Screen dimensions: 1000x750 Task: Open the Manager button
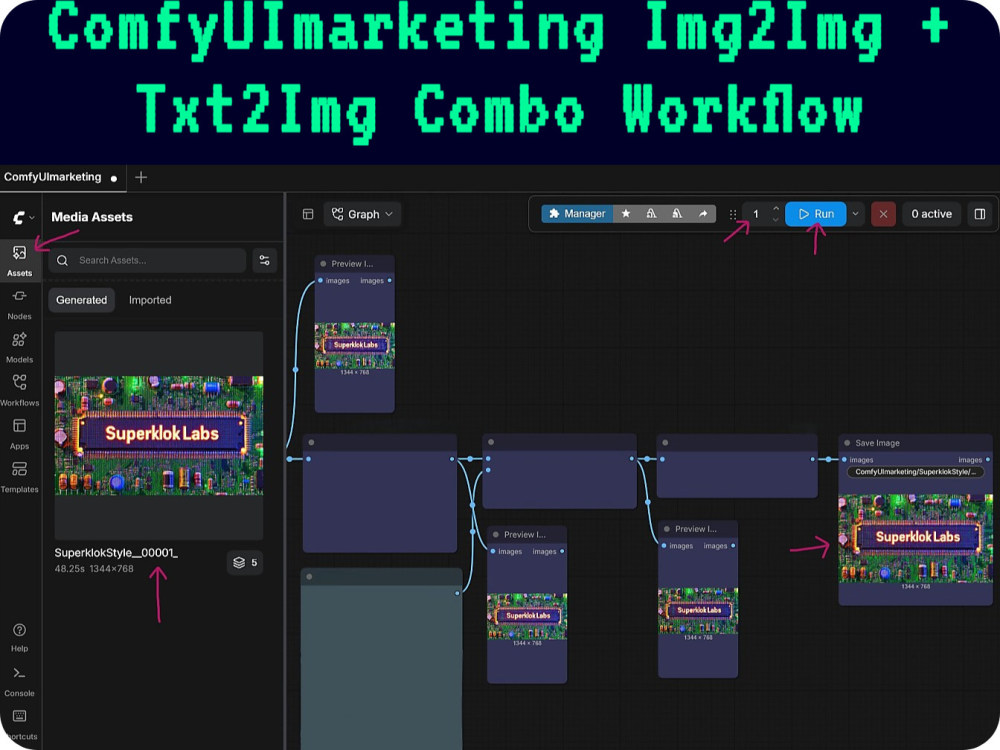(577, 214)
